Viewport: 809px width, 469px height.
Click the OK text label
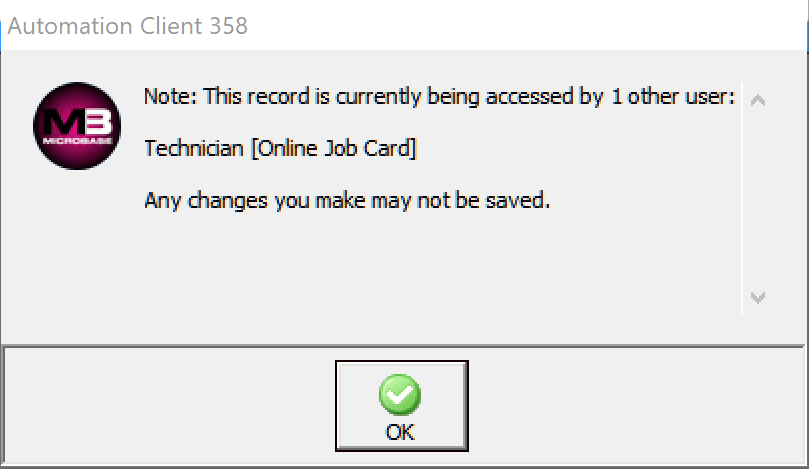[400, 432]
